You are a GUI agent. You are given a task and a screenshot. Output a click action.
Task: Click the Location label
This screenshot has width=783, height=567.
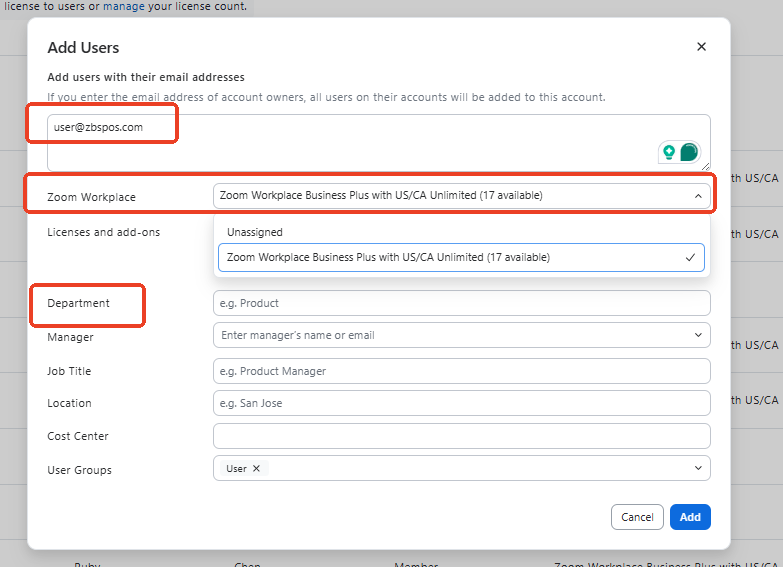pyautogui.click(x=69, y=403)
